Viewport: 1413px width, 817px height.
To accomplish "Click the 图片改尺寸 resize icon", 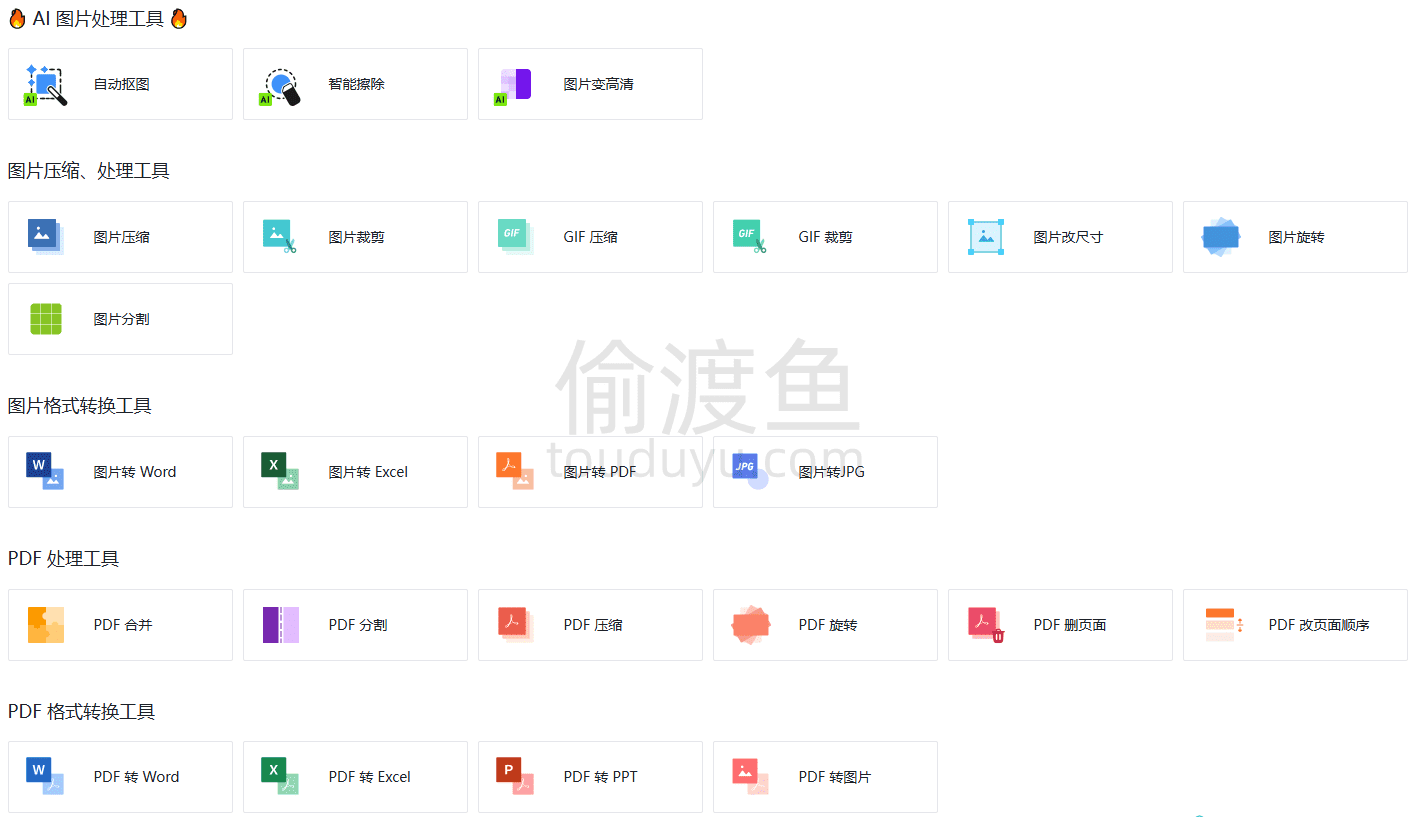I will [985, 237].
